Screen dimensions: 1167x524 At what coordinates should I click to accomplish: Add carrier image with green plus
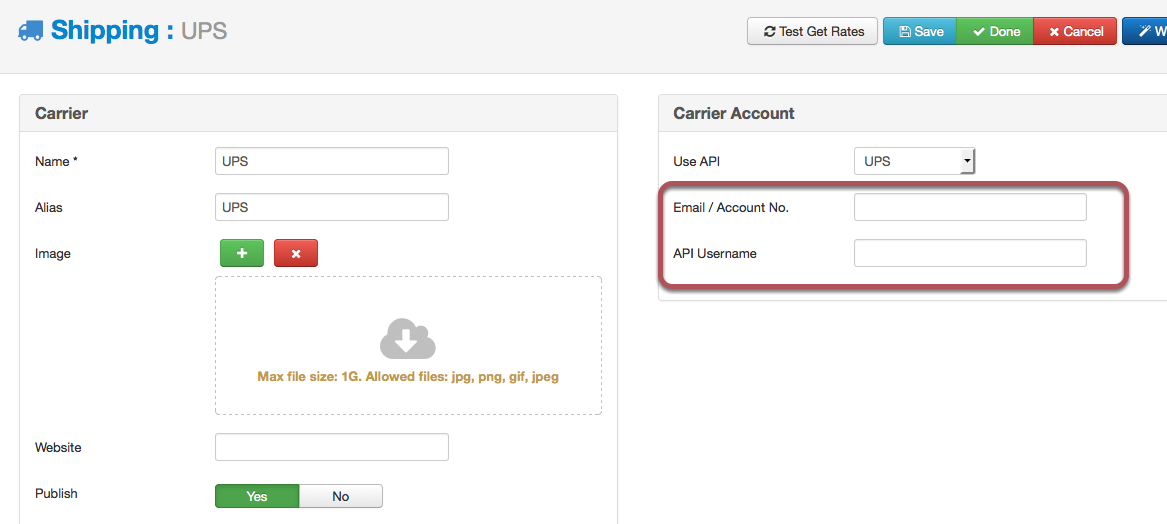coord(242,253)
